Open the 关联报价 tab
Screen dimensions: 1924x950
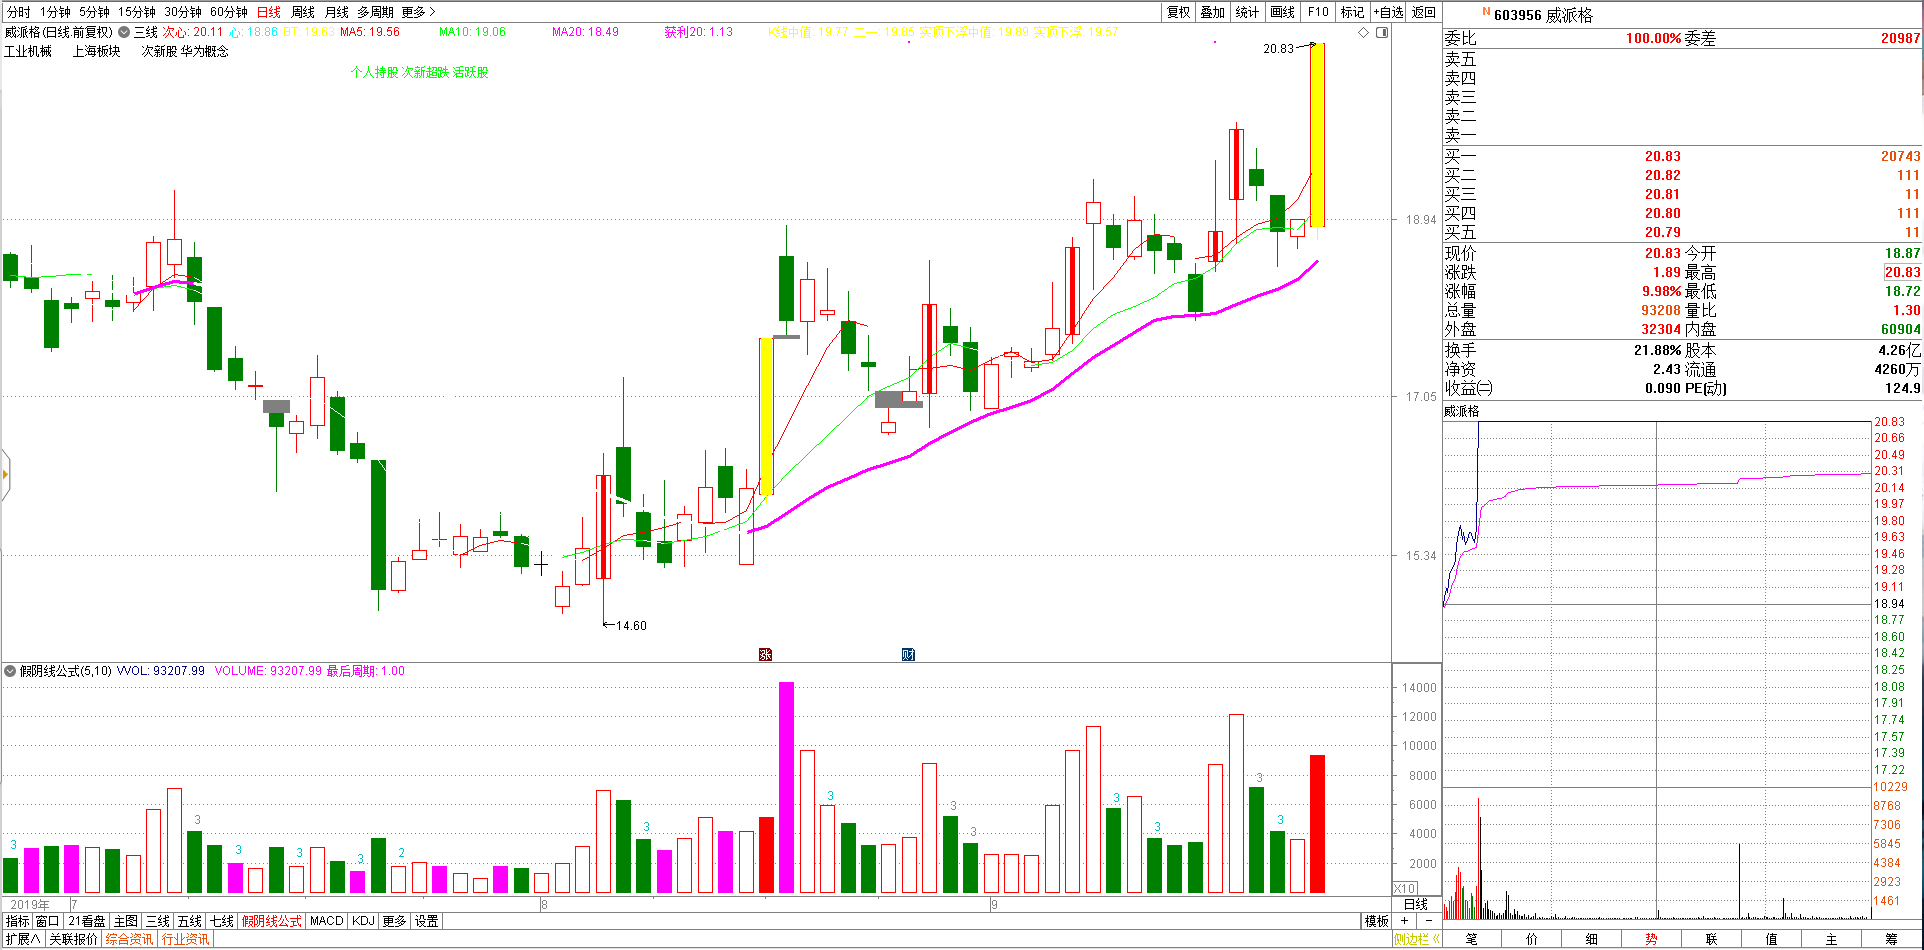(74, 939)
